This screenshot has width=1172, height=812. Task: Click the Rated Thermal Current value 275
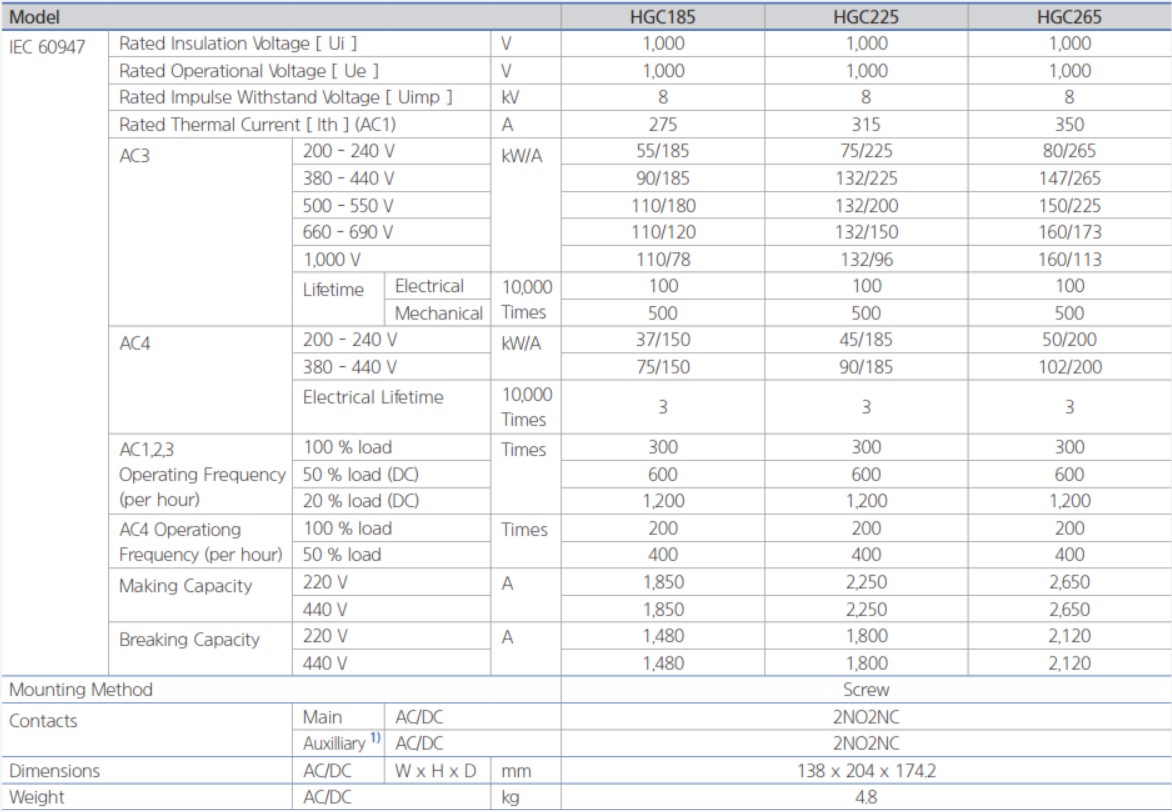click(662, 125)
